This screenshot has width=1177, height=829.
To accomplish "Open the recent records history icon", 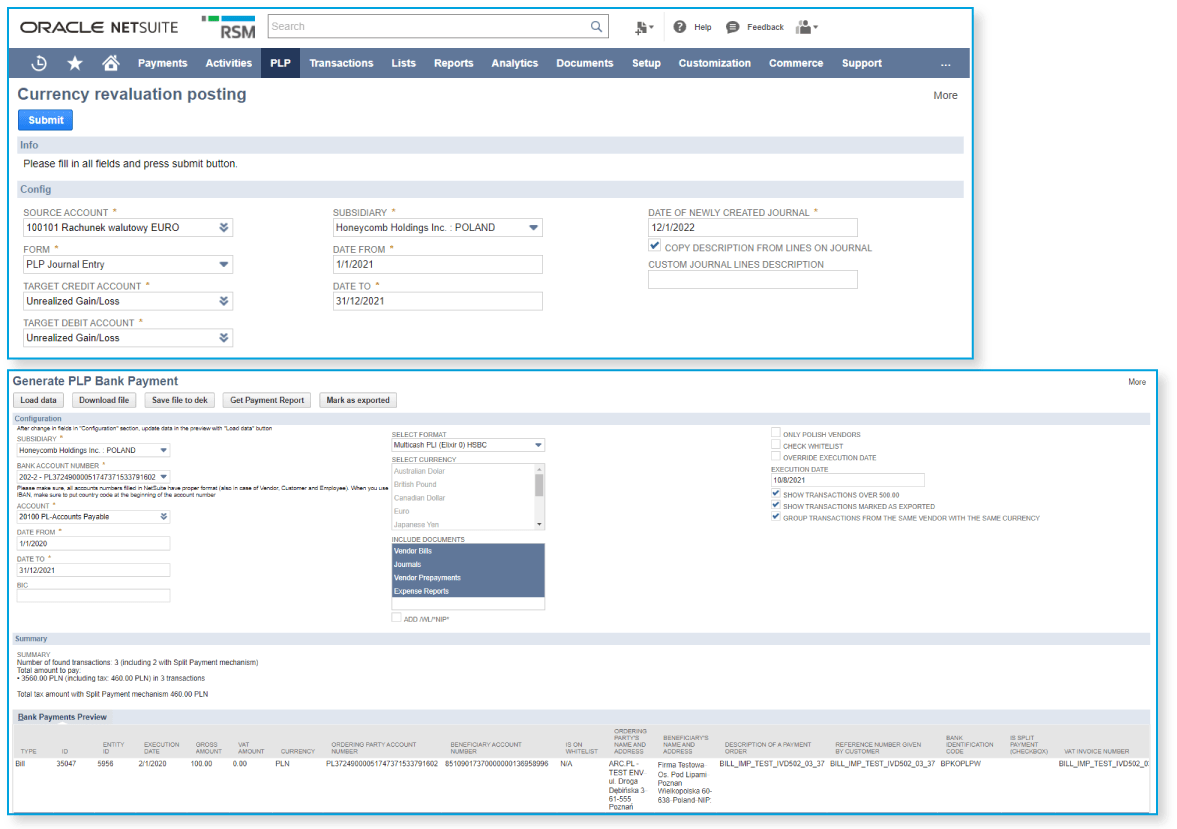I will 39,64.
